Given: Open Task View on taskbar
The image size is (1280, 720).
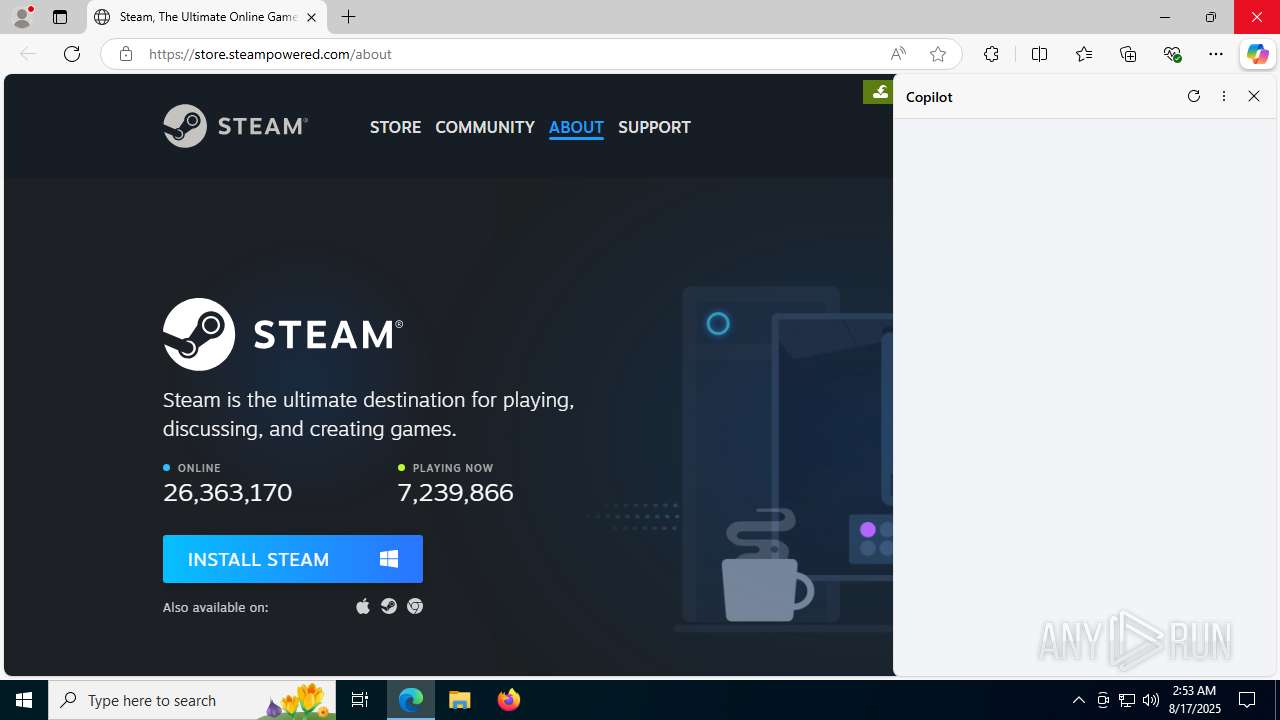Looking at the screenshot, I should (x=360, y=700).
